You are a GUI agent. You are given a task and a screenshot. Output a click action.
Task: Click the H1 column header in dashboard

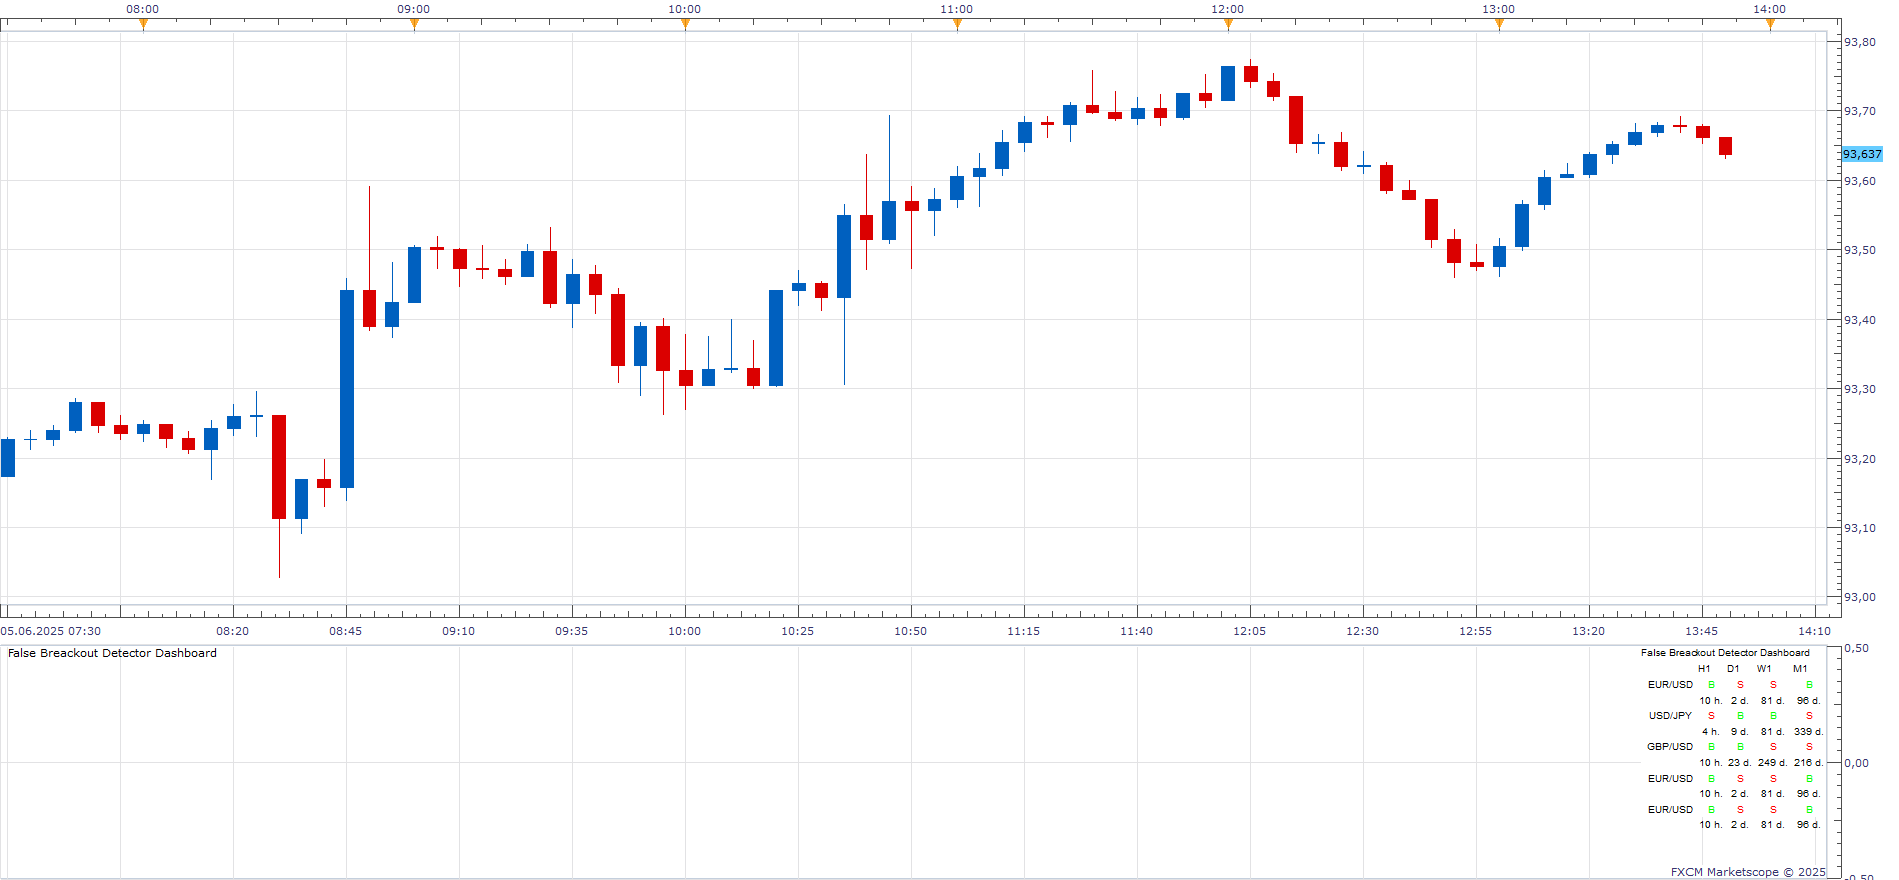tap(1705, 669)
